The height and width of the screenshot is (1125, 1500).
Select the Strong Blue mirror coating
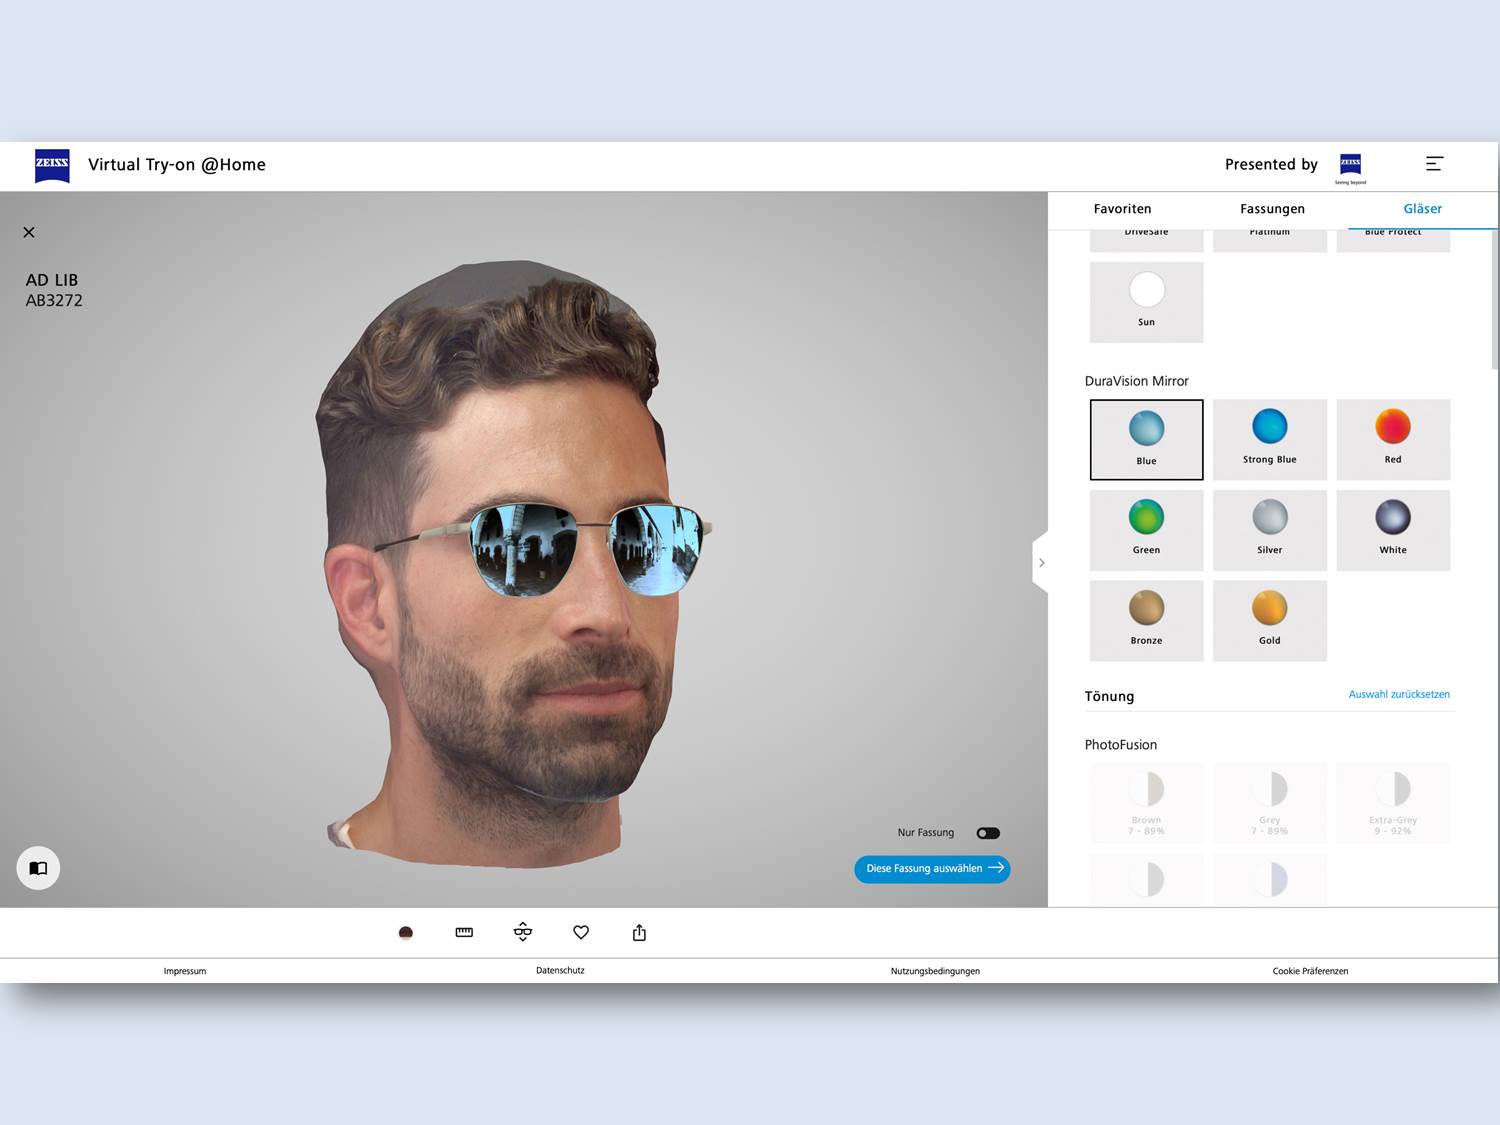(1269, 439)
